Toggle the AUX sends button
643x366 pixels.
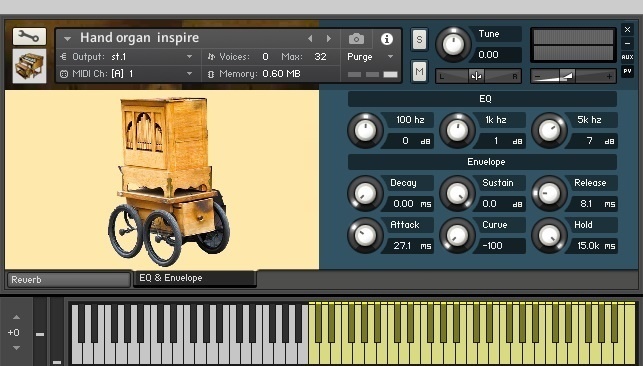(627, 57)
